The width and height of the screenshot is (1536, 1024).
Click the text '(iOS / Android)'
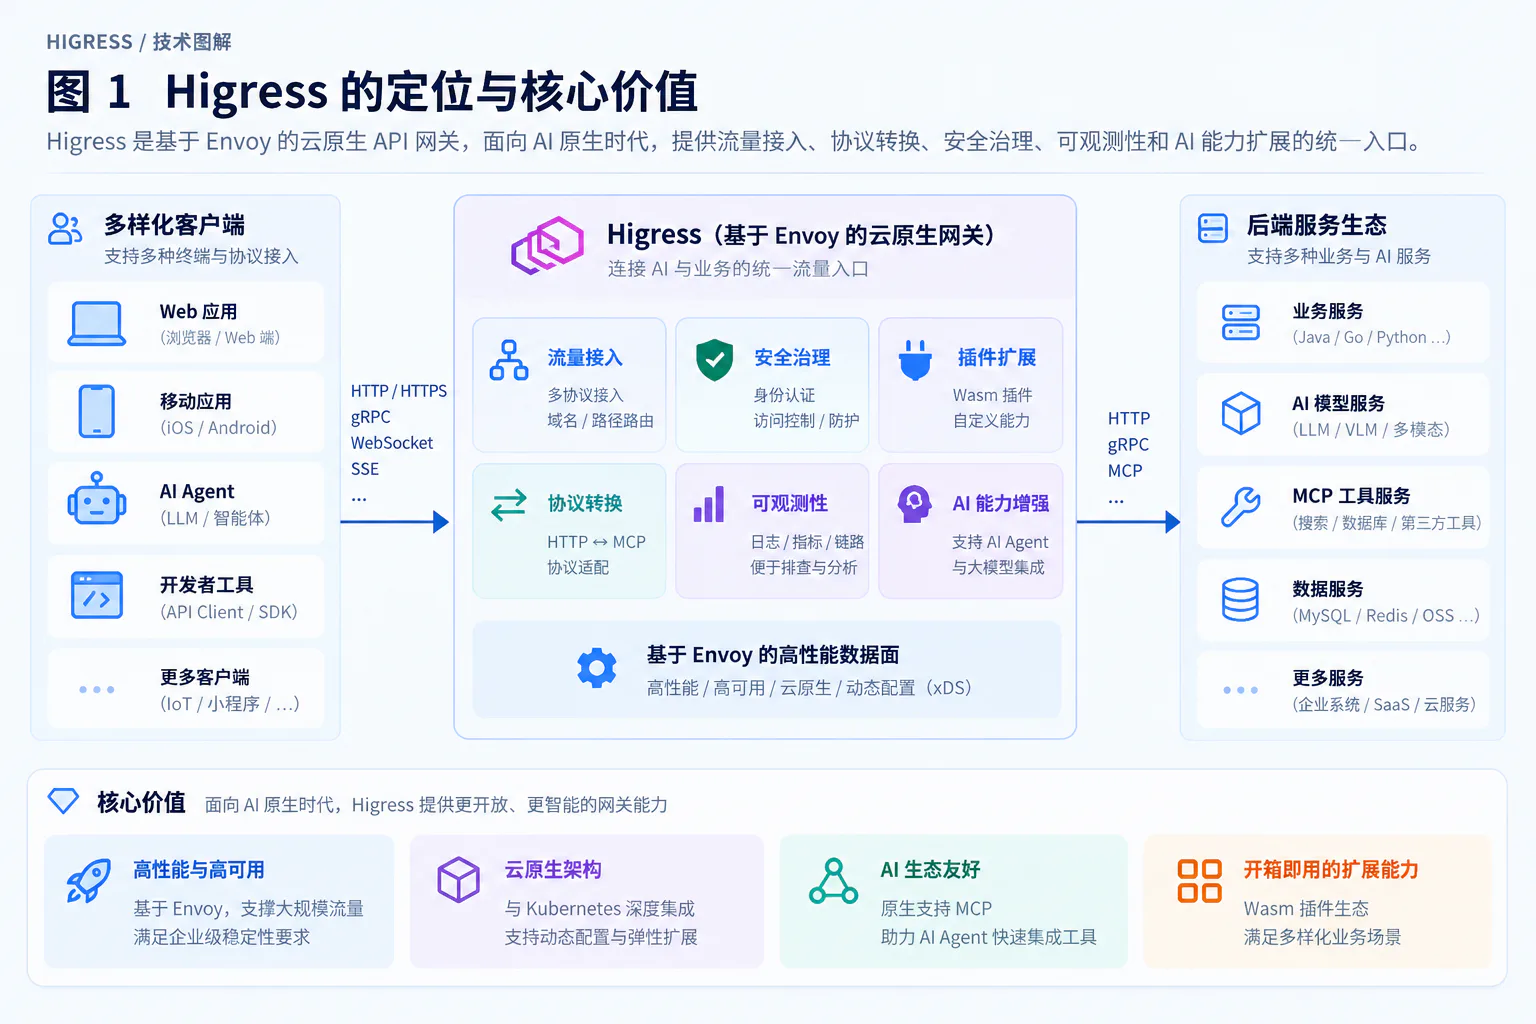(x=218, y=428)
